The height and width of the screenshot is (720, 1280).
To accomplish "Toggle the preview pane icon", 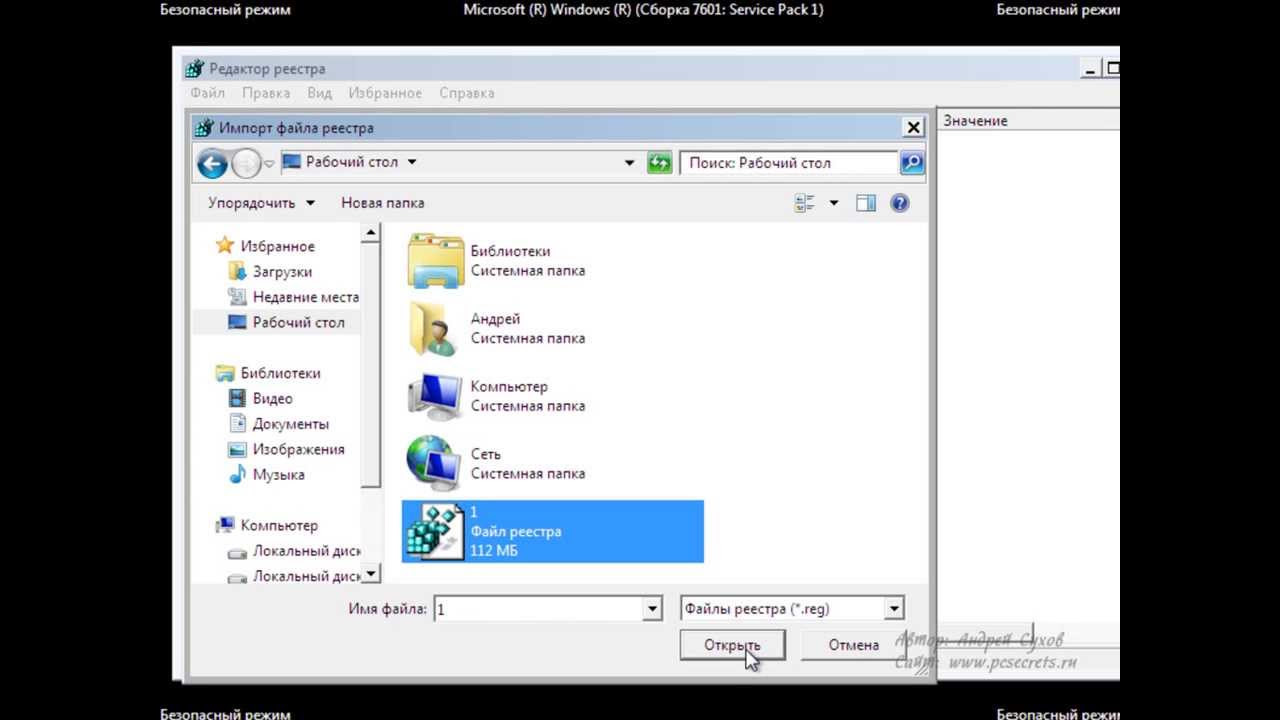I will (x=866, y=203).
